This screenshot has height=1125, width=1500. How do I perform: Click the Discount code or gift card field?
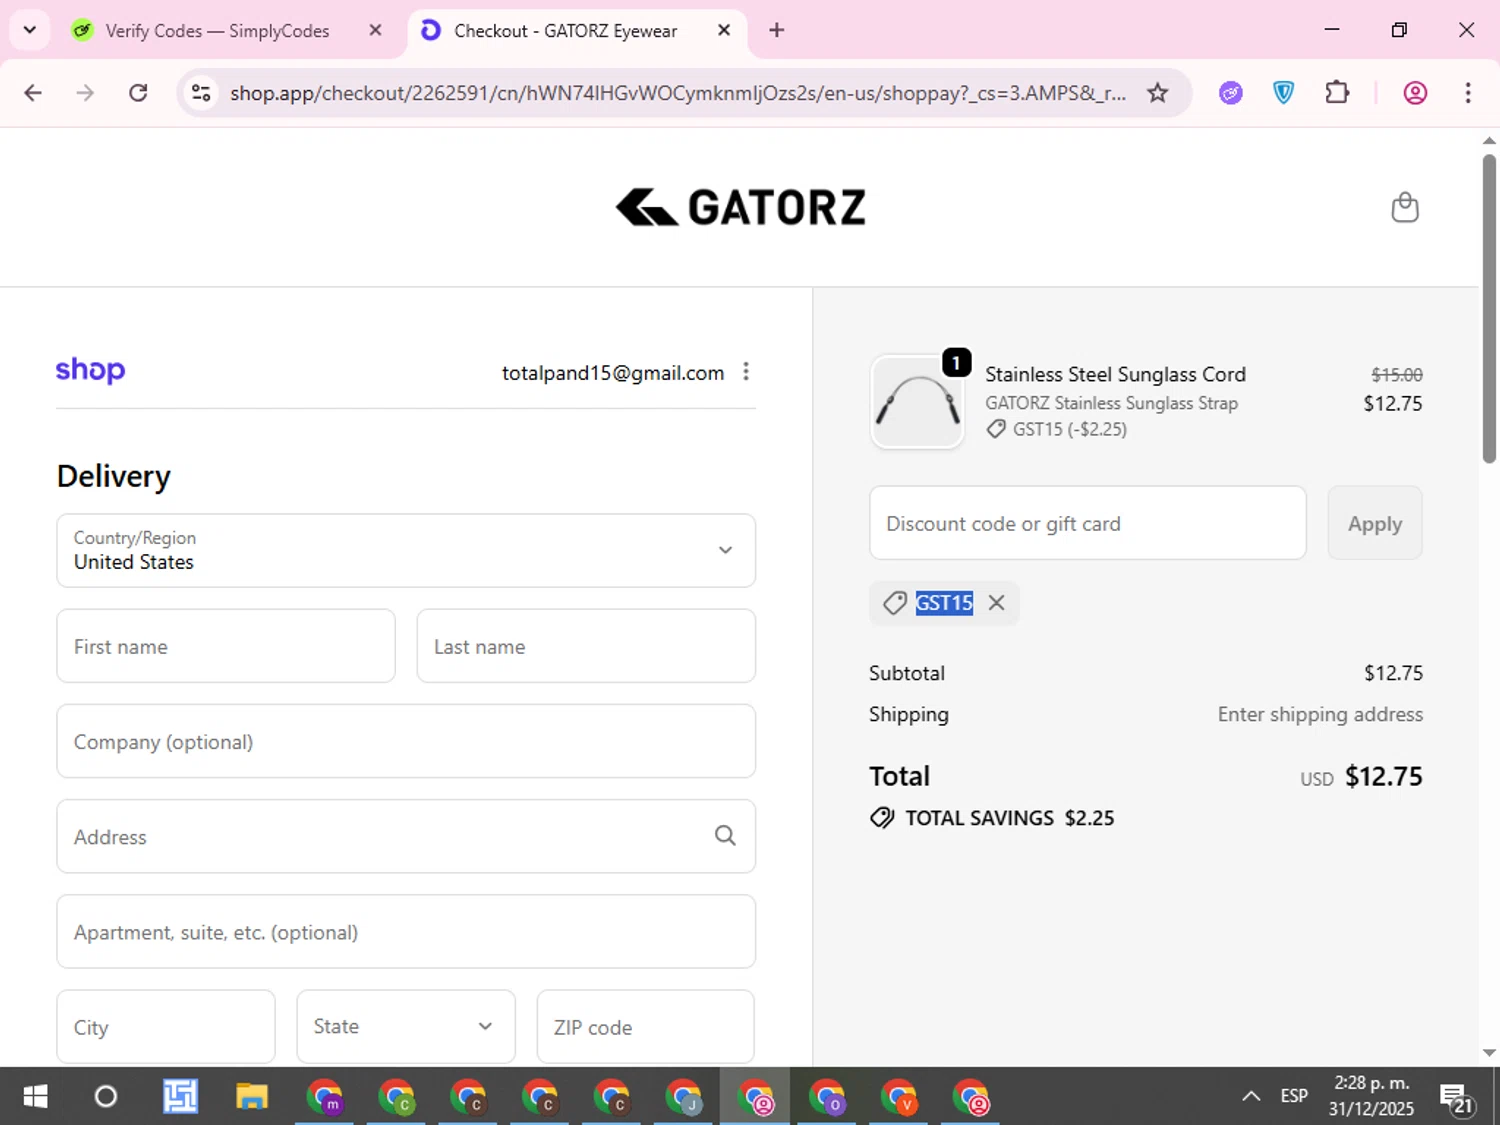point(1088,523)
